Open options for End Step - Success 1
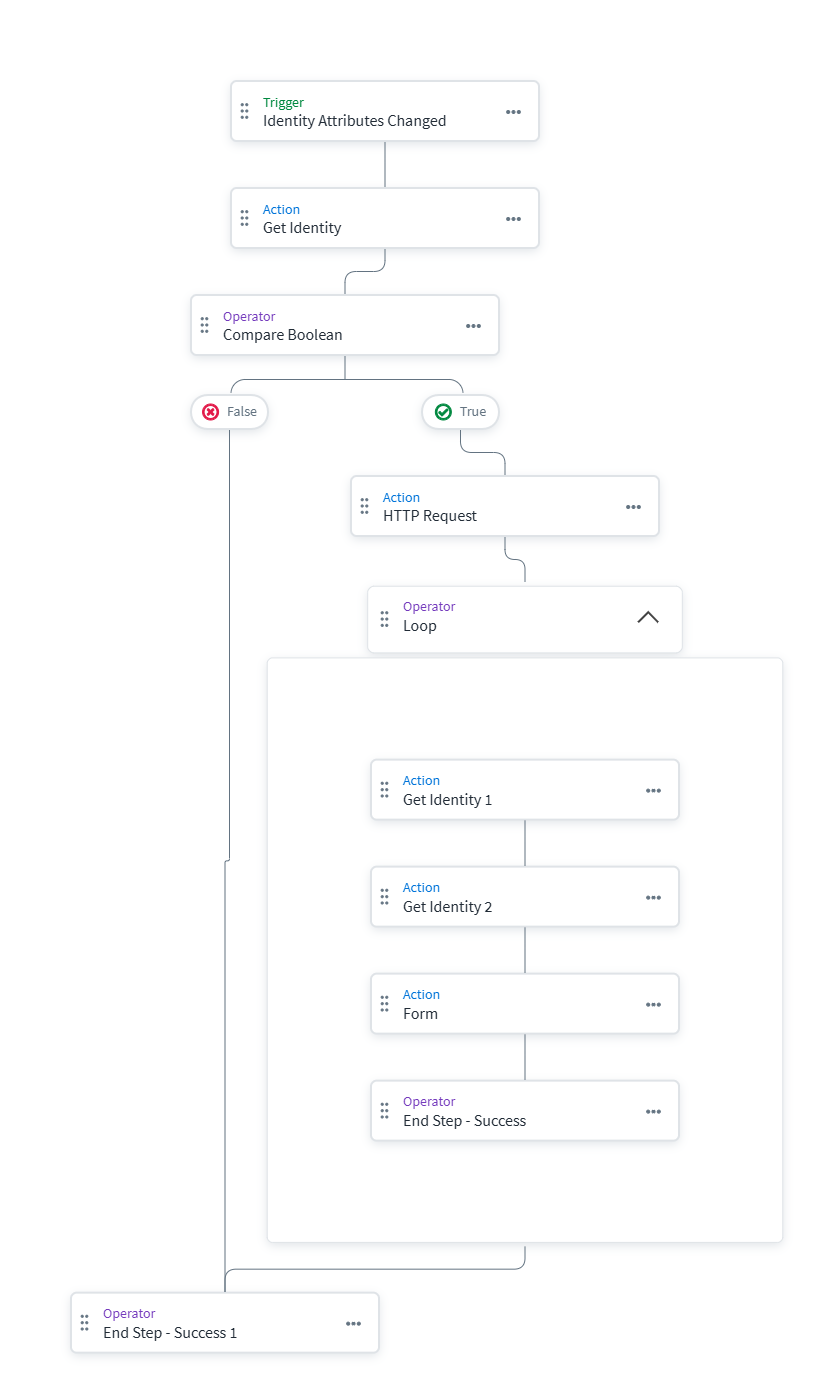 (353, 1324)
